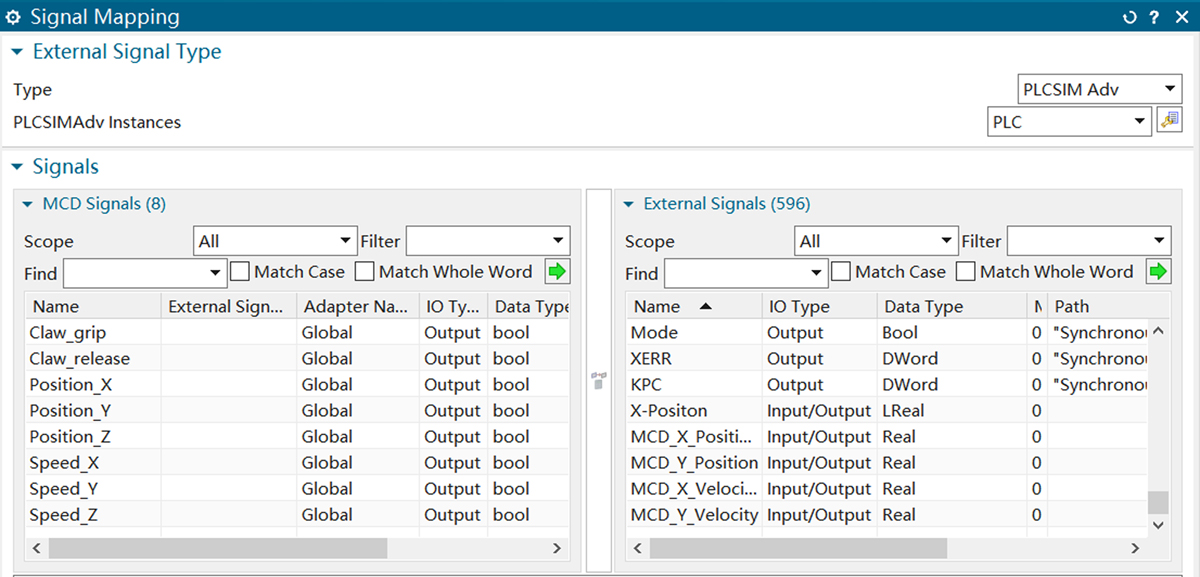
Task: Sort MCD Signals by Adapter Name column
Action: (358, 306)
